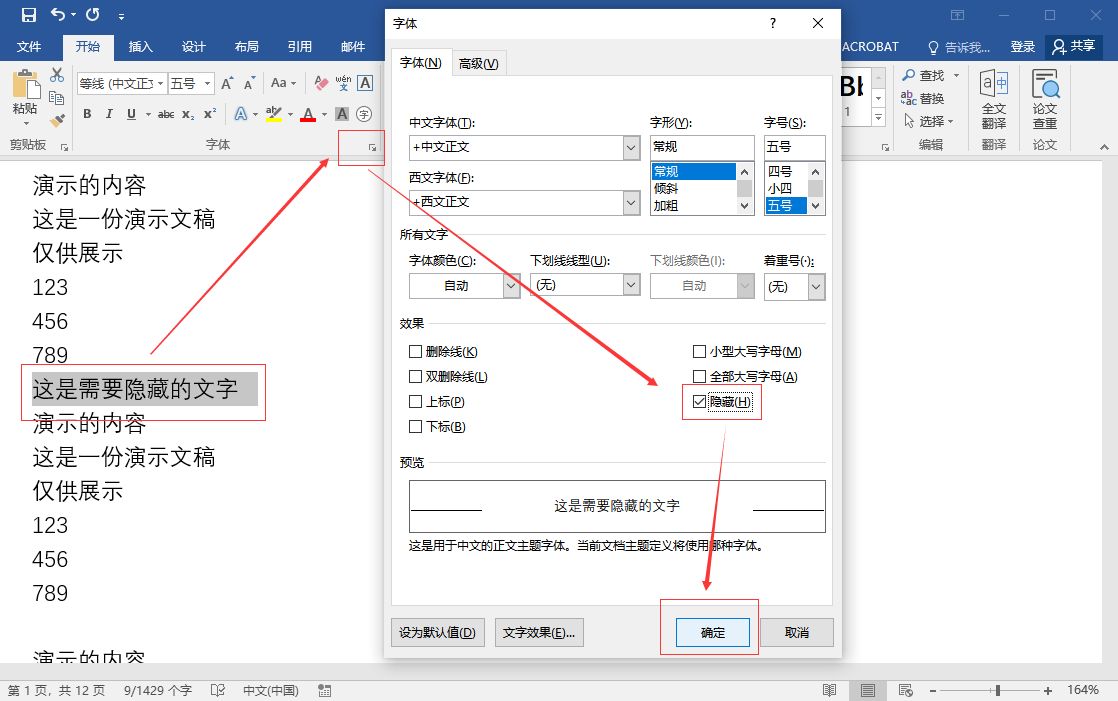Apply superscript with the x² icon

210,114
